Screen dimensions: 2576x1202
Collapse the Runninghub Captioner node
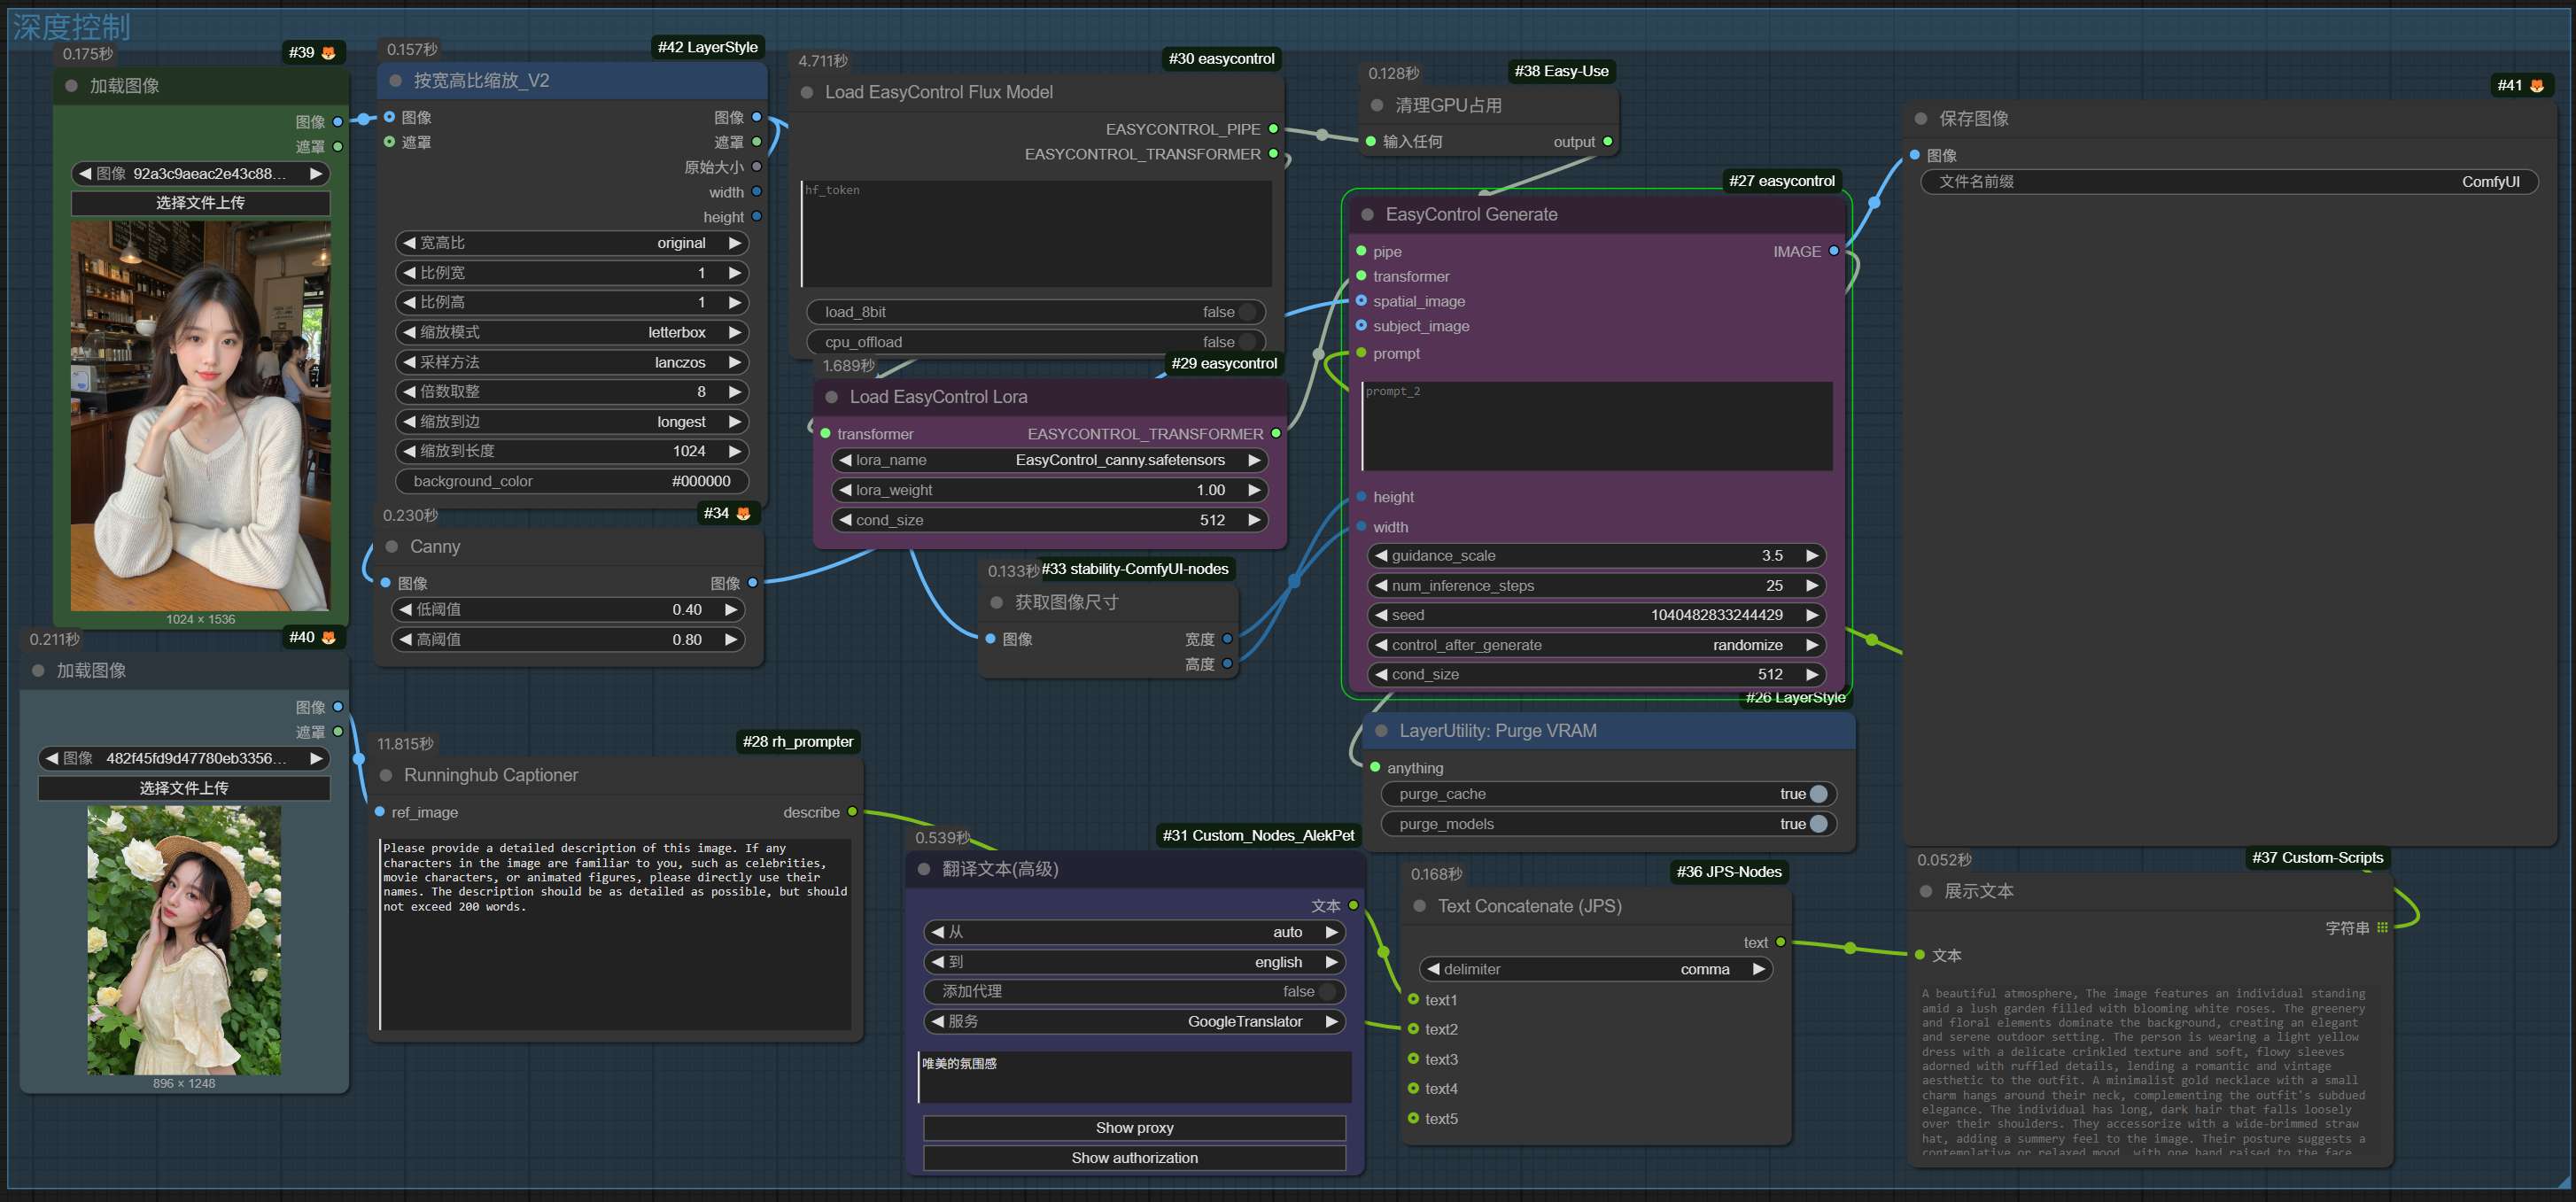[386, 776]
